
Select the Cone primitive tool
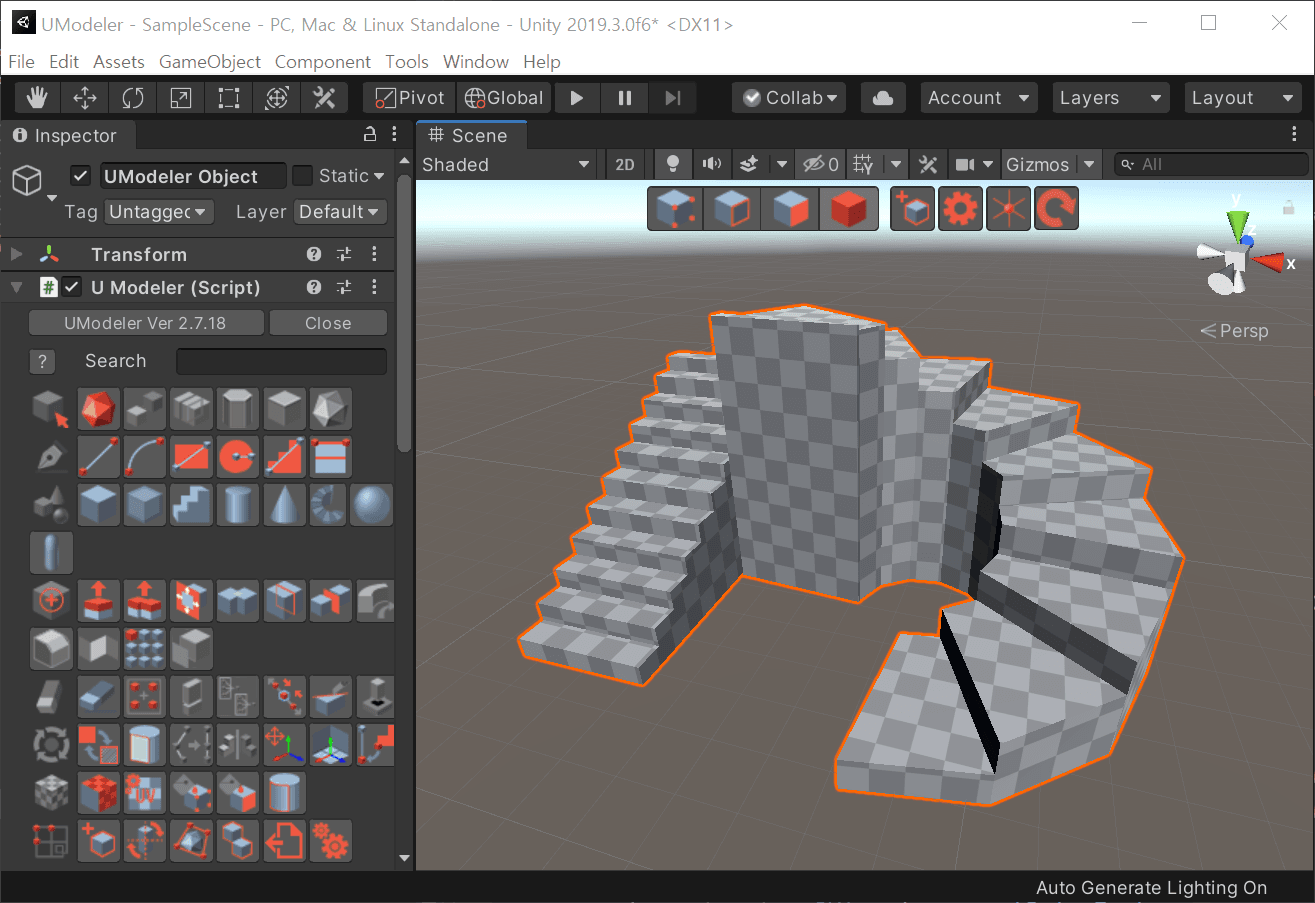coord(284,505)
